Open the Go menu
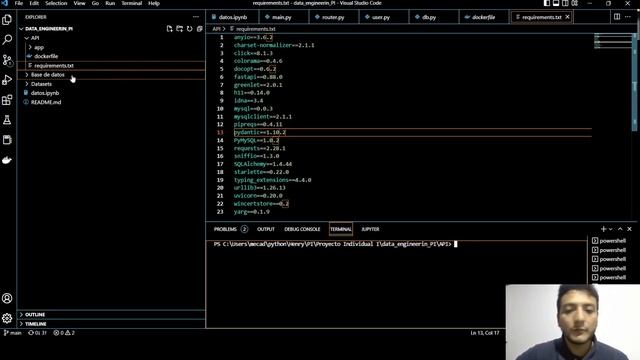Screen dimensions: 640x360 (95, 3)
